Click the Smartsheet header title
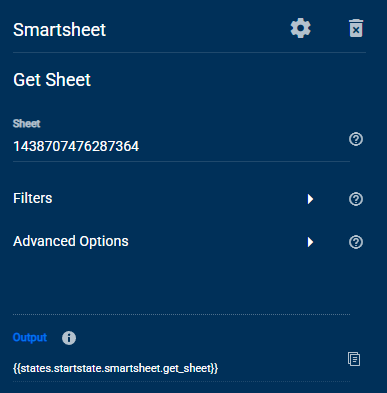Image resolution: width=387 pixels, height=393 pixels. [x=59, y=30]
